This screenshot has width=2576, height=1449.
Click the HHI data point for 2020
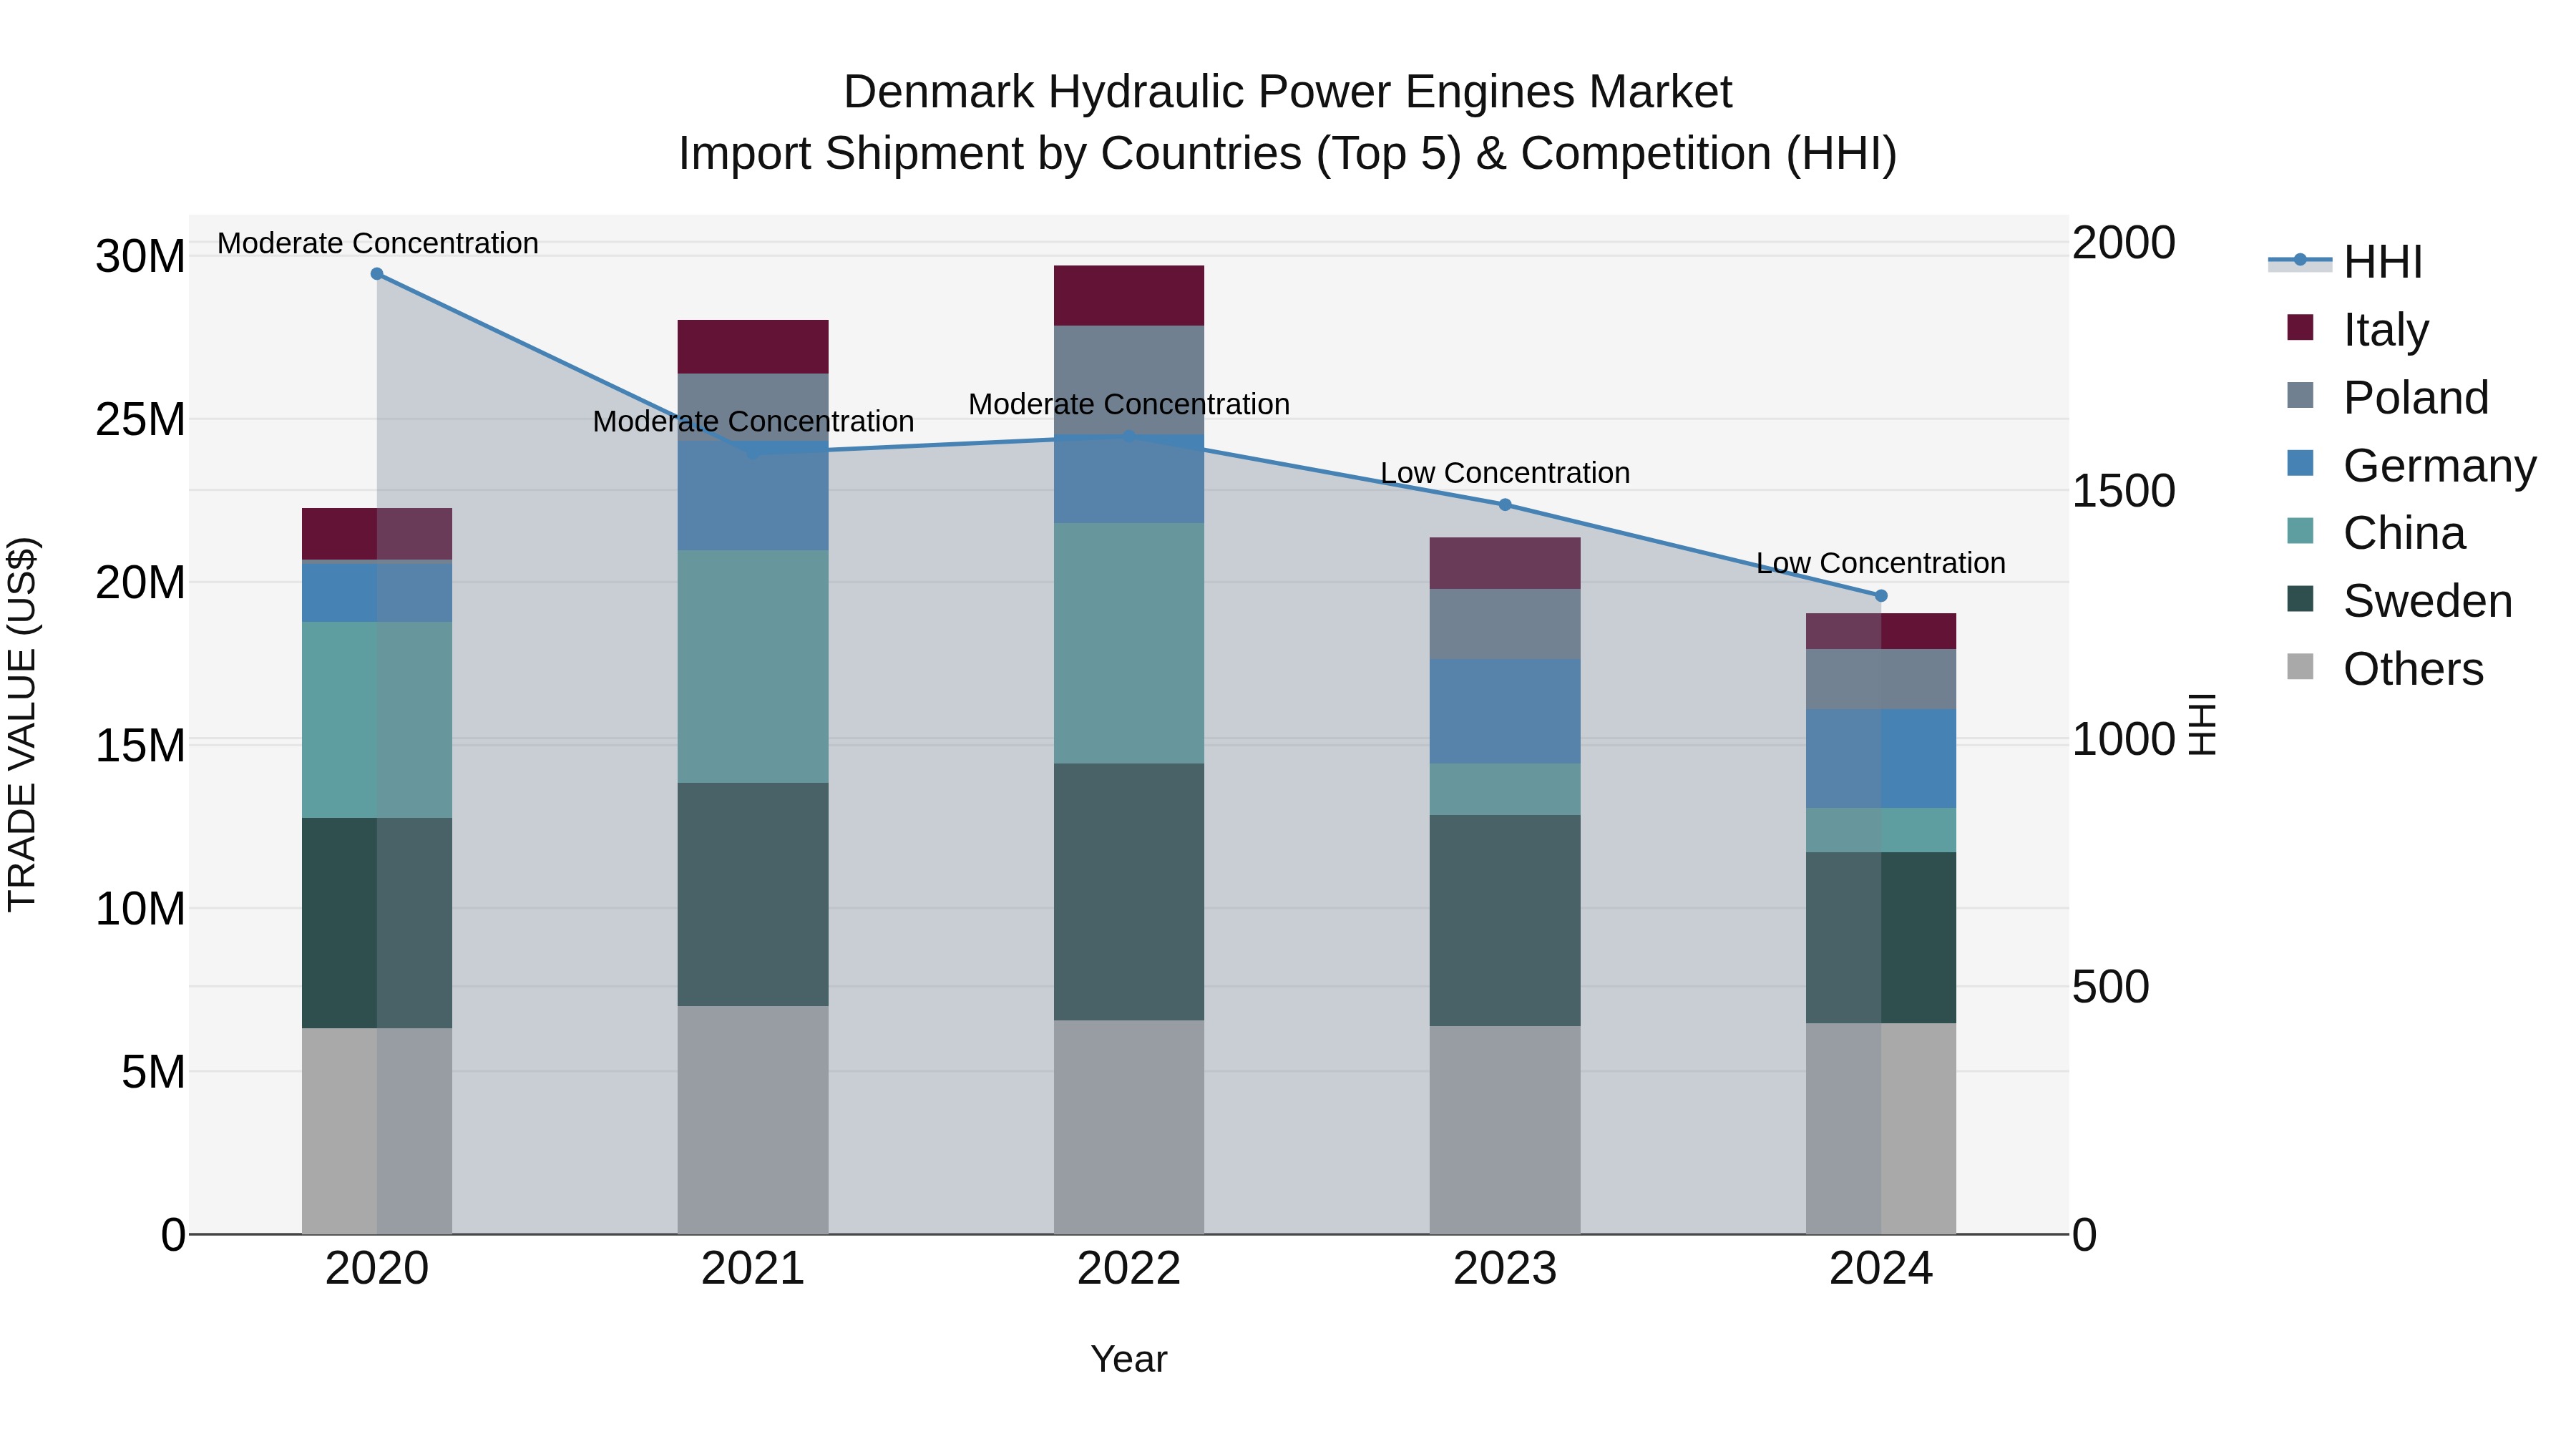pos(377,274)
